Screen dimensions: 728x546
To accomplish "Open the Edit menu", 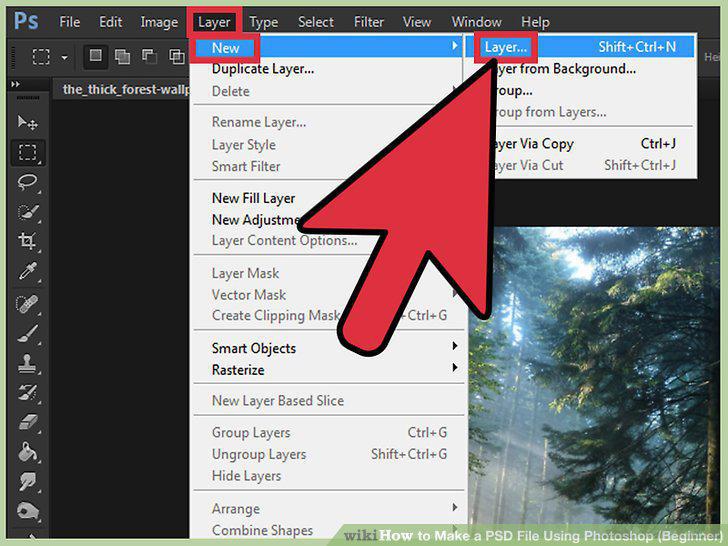I will tap(110, 22).
